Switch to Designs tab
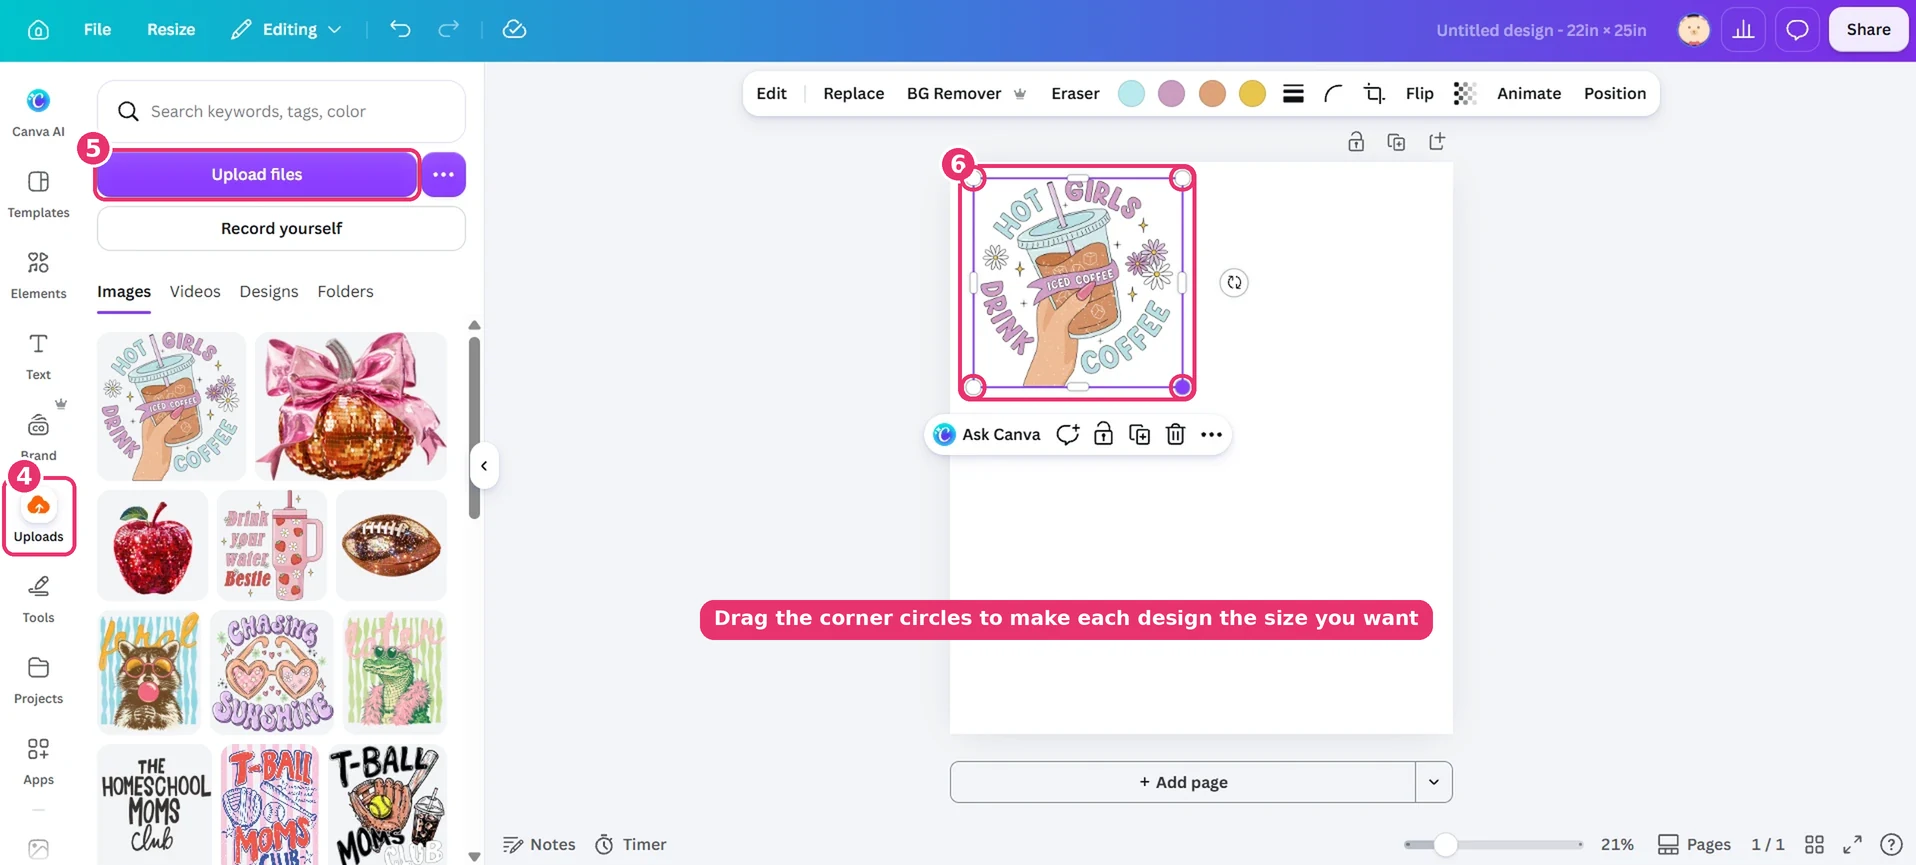The image size is (1916, 865). tap(268, 291)
